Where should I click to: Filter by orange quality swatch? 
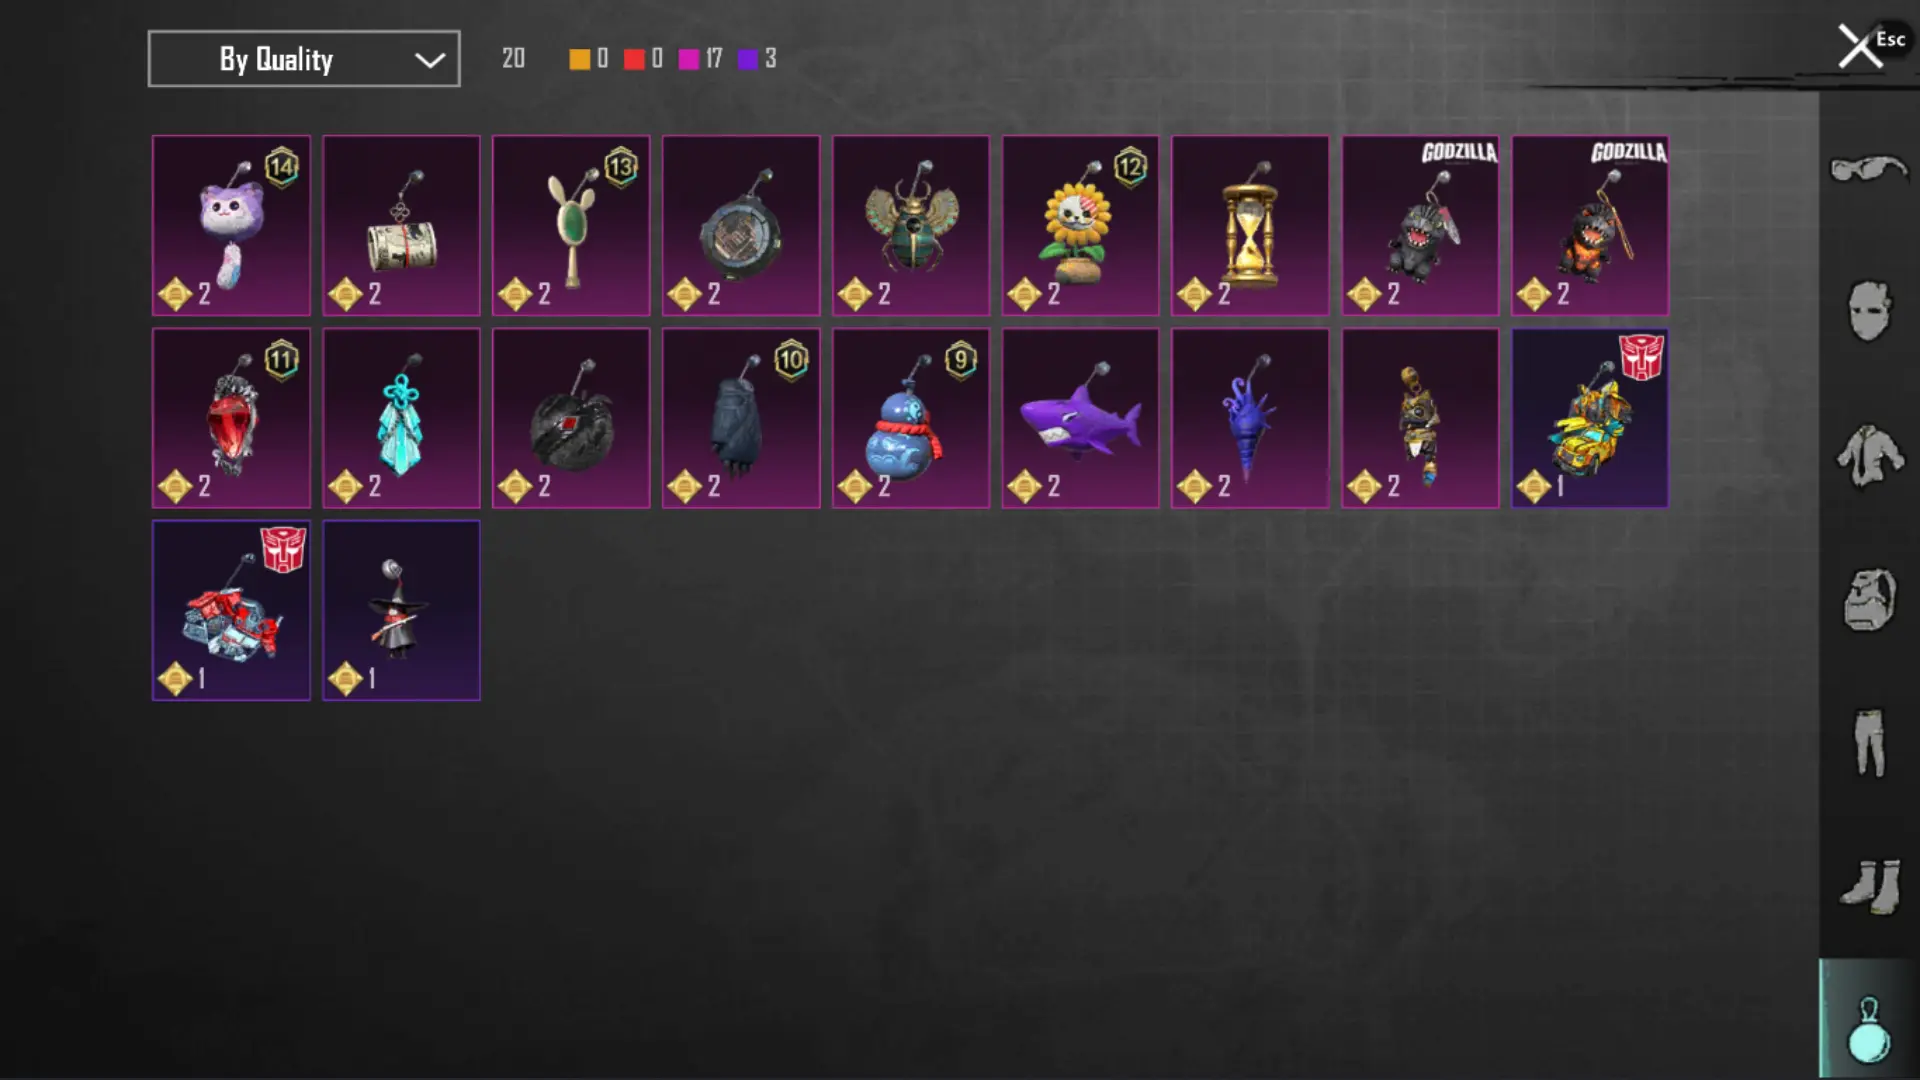(579, 59)
